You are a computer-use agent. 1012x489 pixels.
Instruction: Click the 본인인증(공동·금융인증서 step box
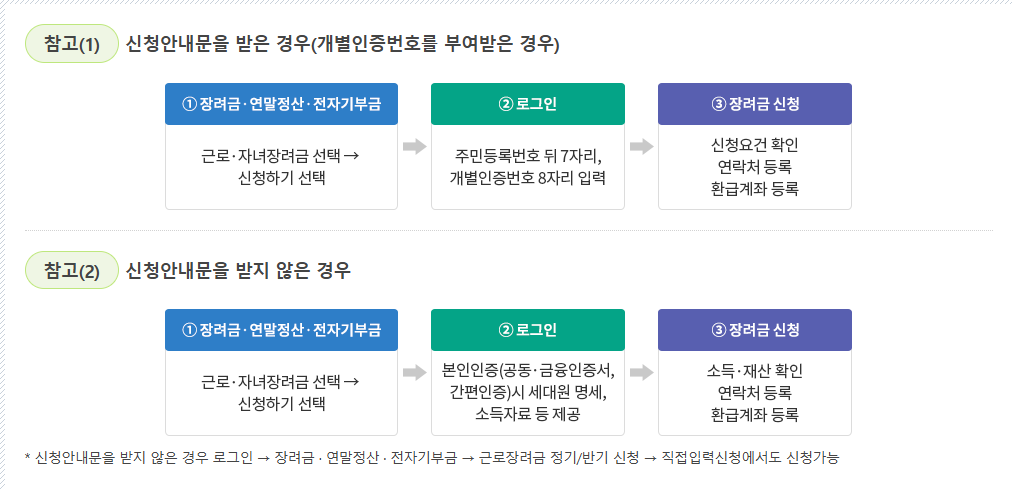[528, 393]
